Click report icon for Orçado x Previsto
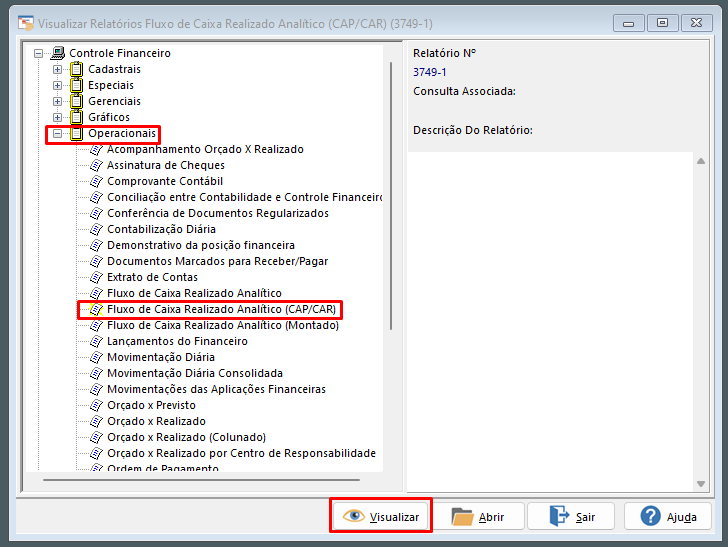728x547 pixels. 96,406
